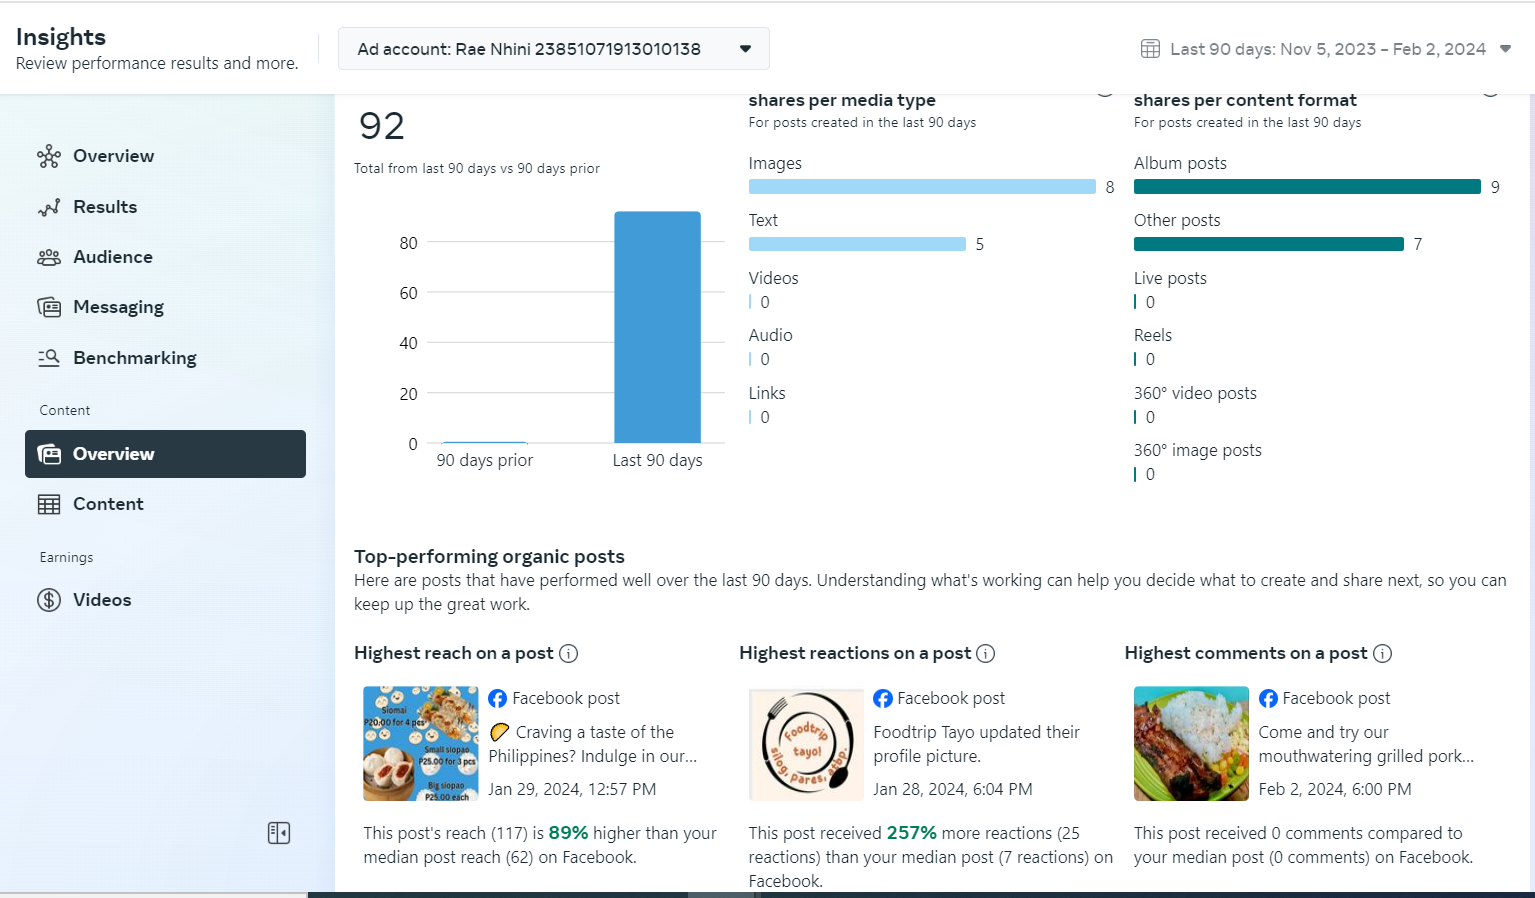The height and width of the screenshot is (898, 1535).
Task: Click info icon beside Highest comments on a post
Action: (1383, 654)
